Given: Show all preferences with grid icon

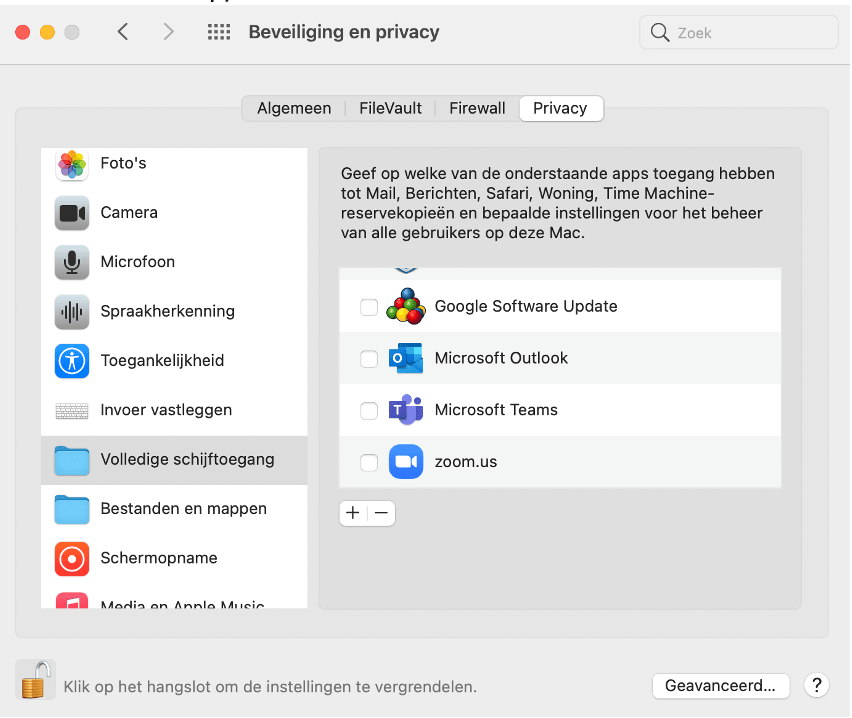Looking at the screenshot, I should (219, 32).
